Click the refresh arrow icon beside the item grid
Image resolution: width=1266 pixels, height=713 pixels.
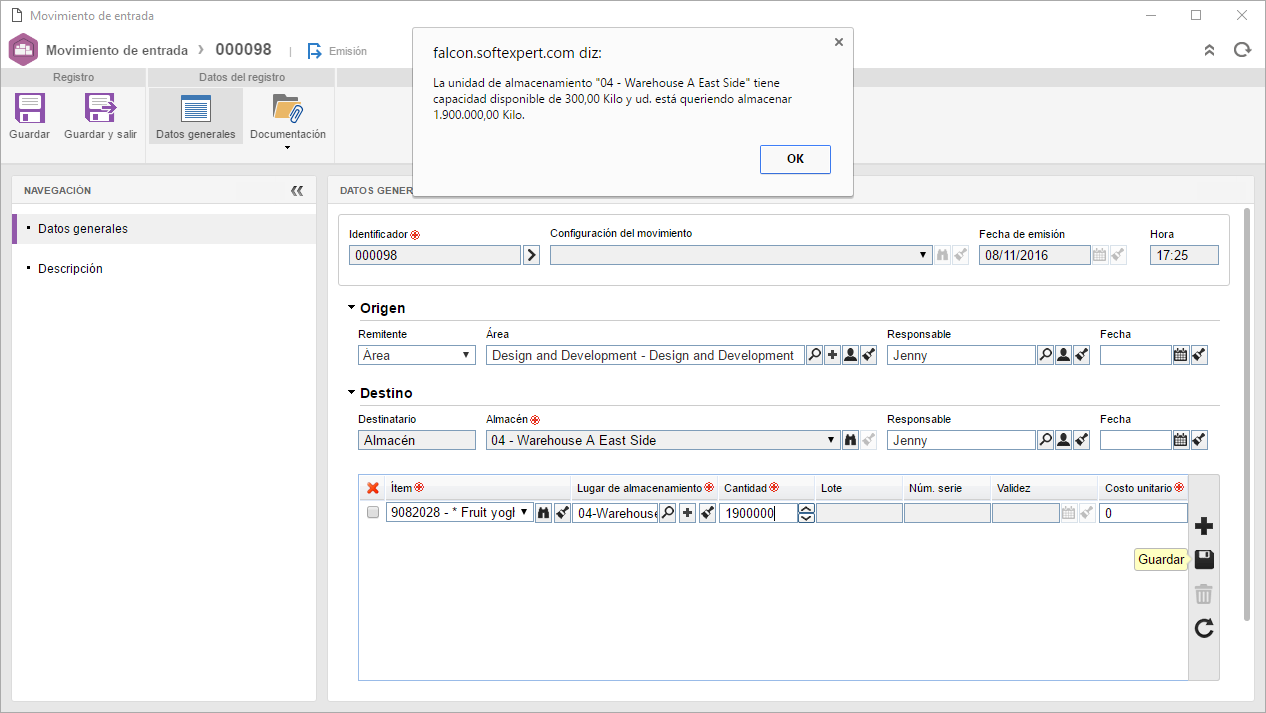[1204, 628]
